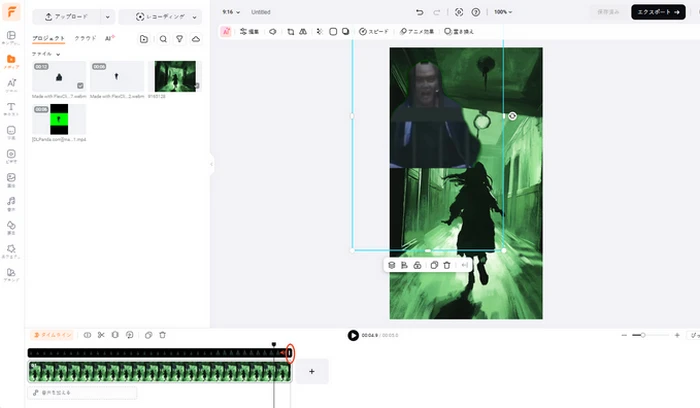Expand the アップロード dropdown arrow

tap(108, 17)
